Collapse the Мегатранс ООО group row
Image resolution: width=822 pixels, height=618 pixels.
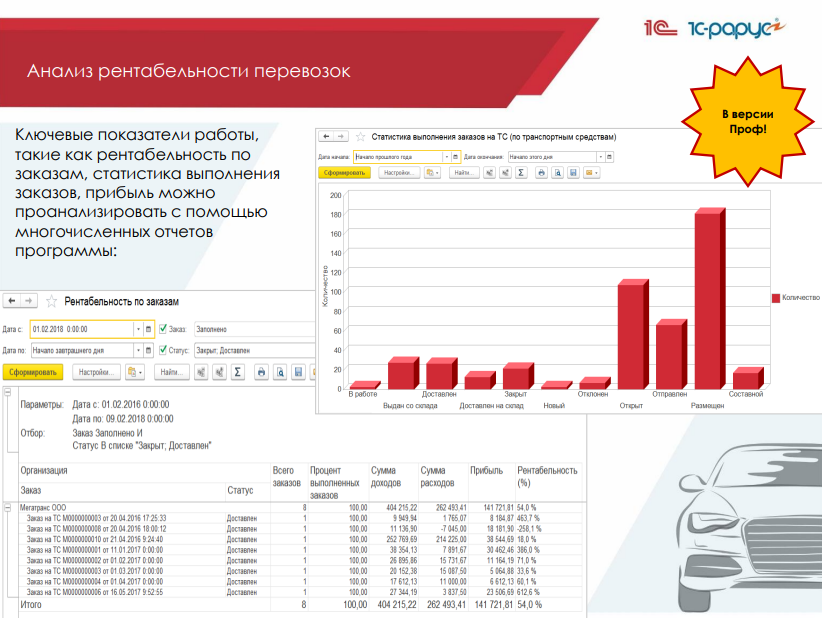coord(8,508)
